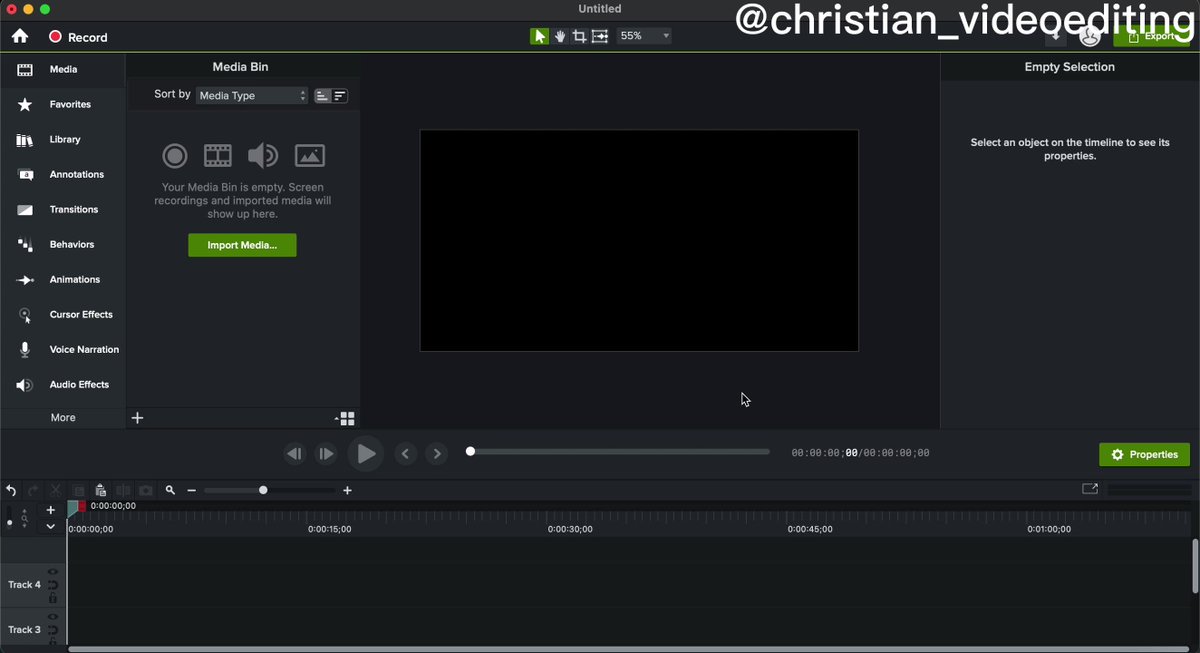Switch Media Bin sort to ascending order icon
Screen dimensions: 1200x653
(x=322, y=96)
